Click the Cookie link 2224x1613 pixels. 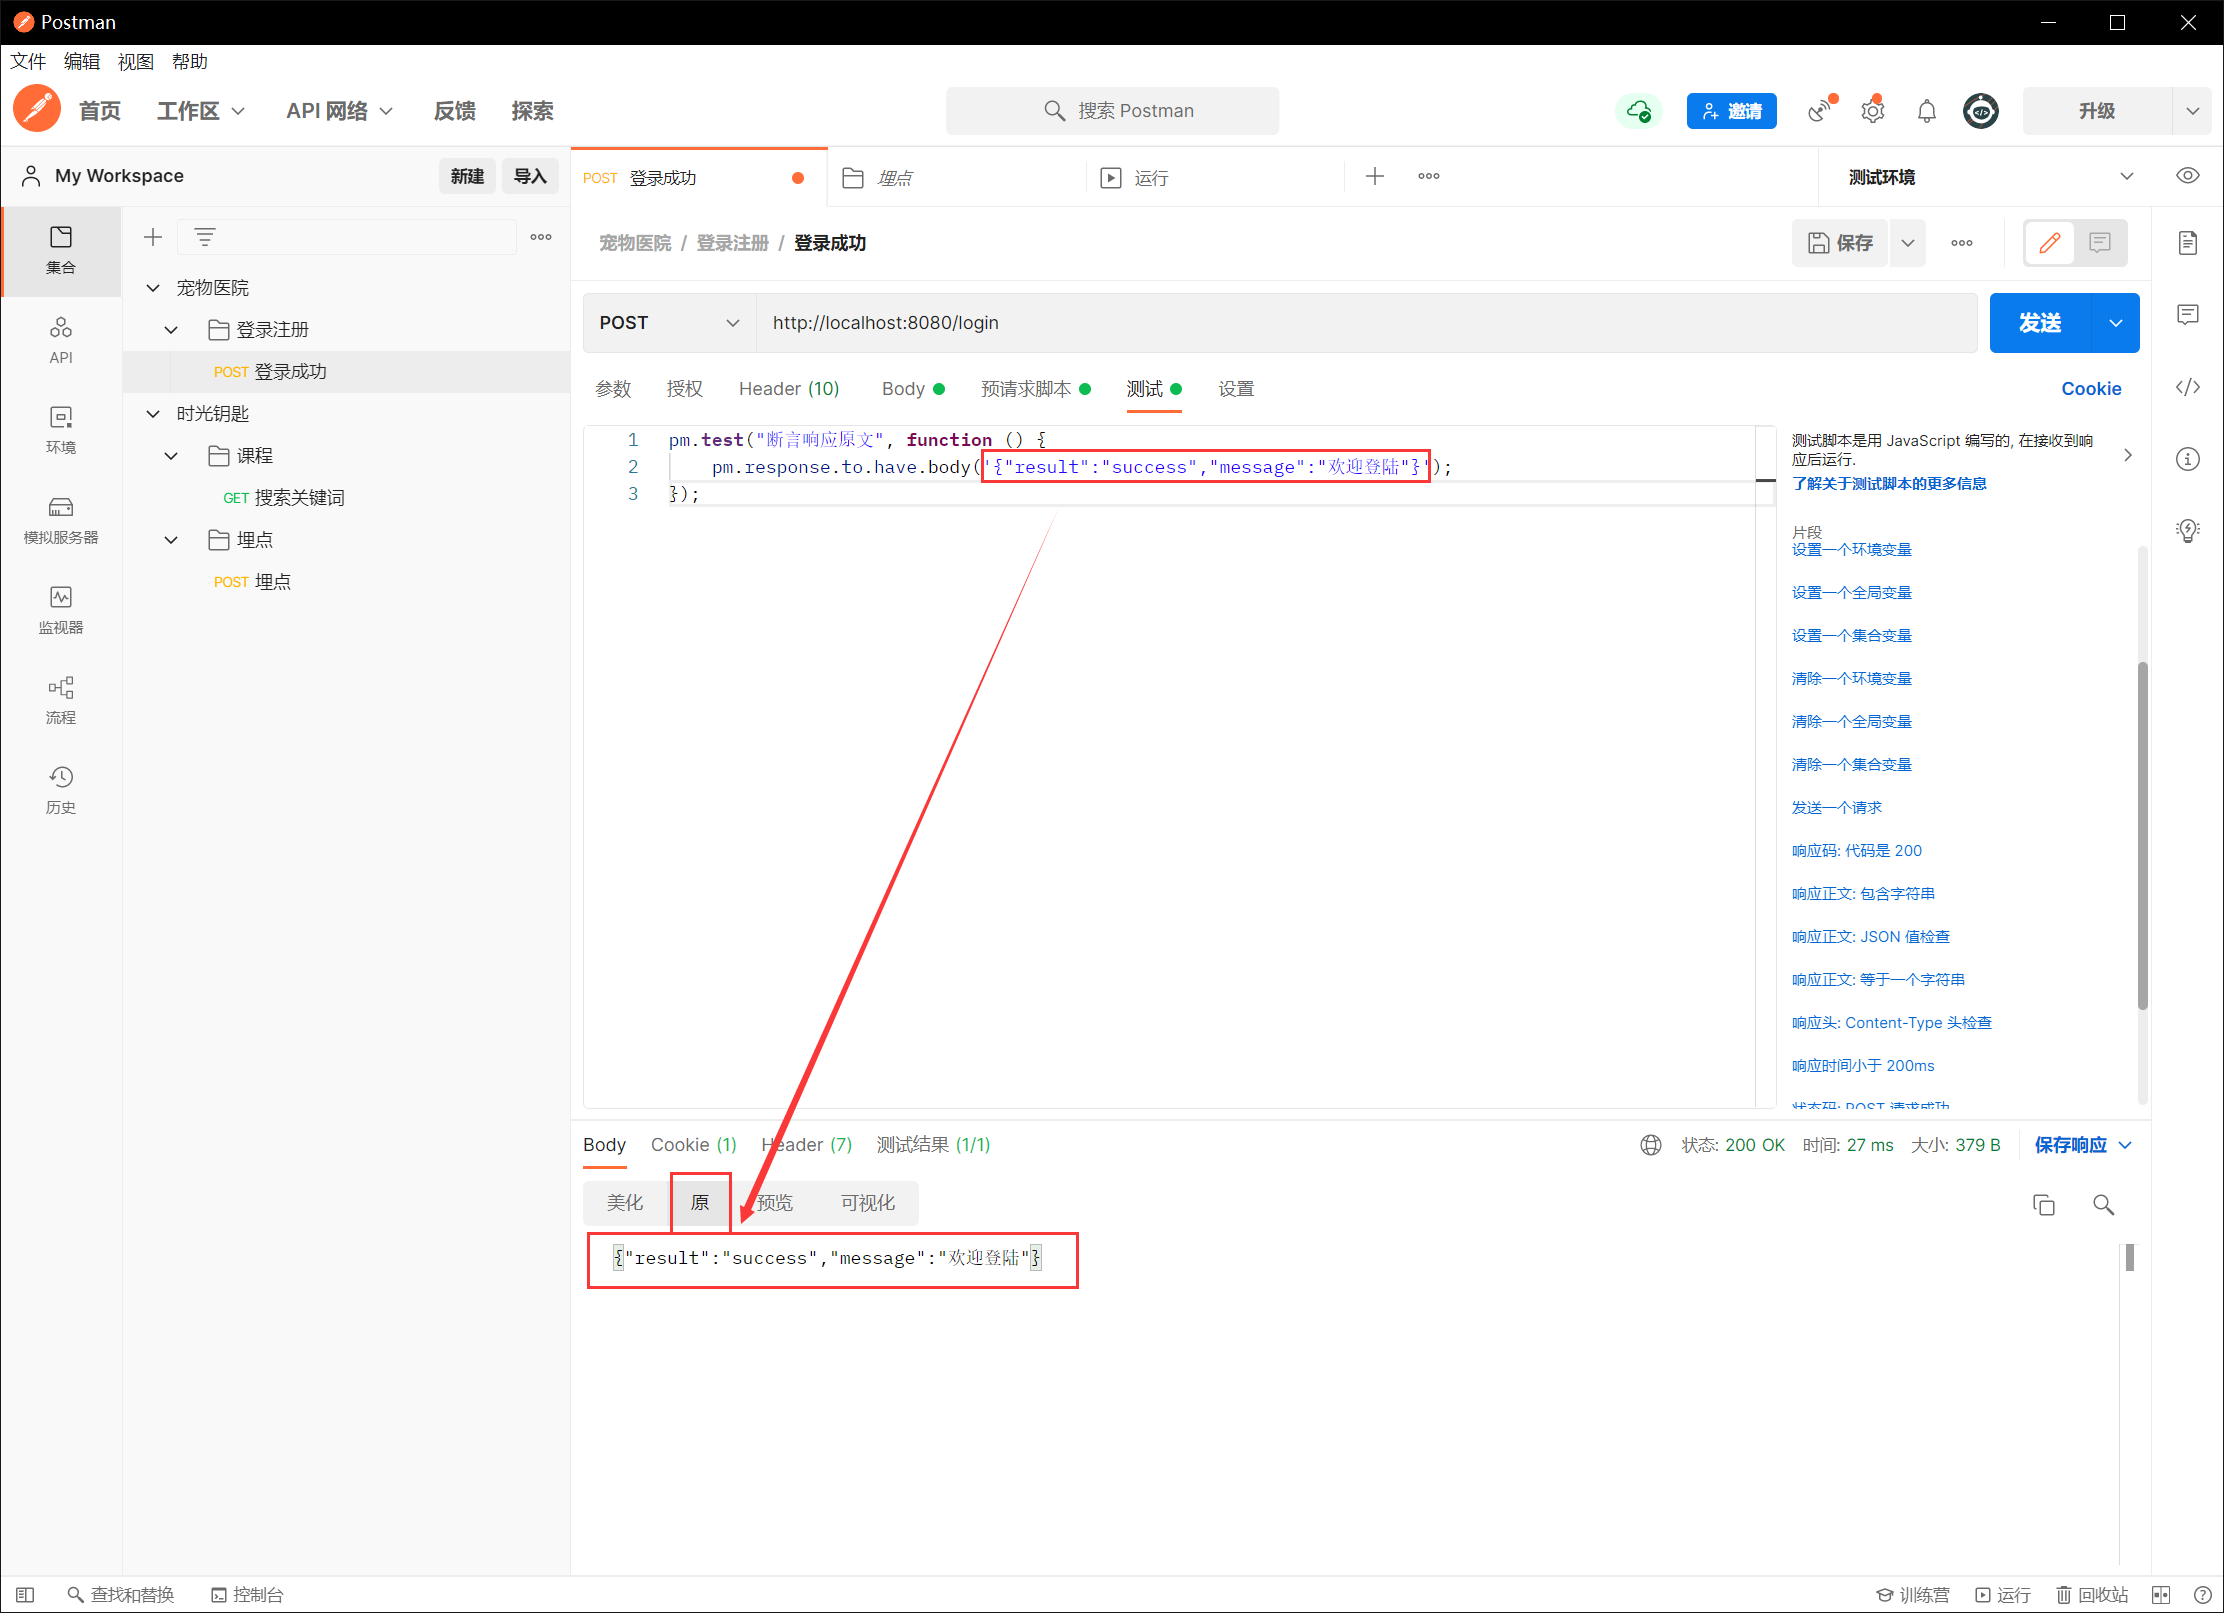pyautogui.click(x=2090, y=389)
